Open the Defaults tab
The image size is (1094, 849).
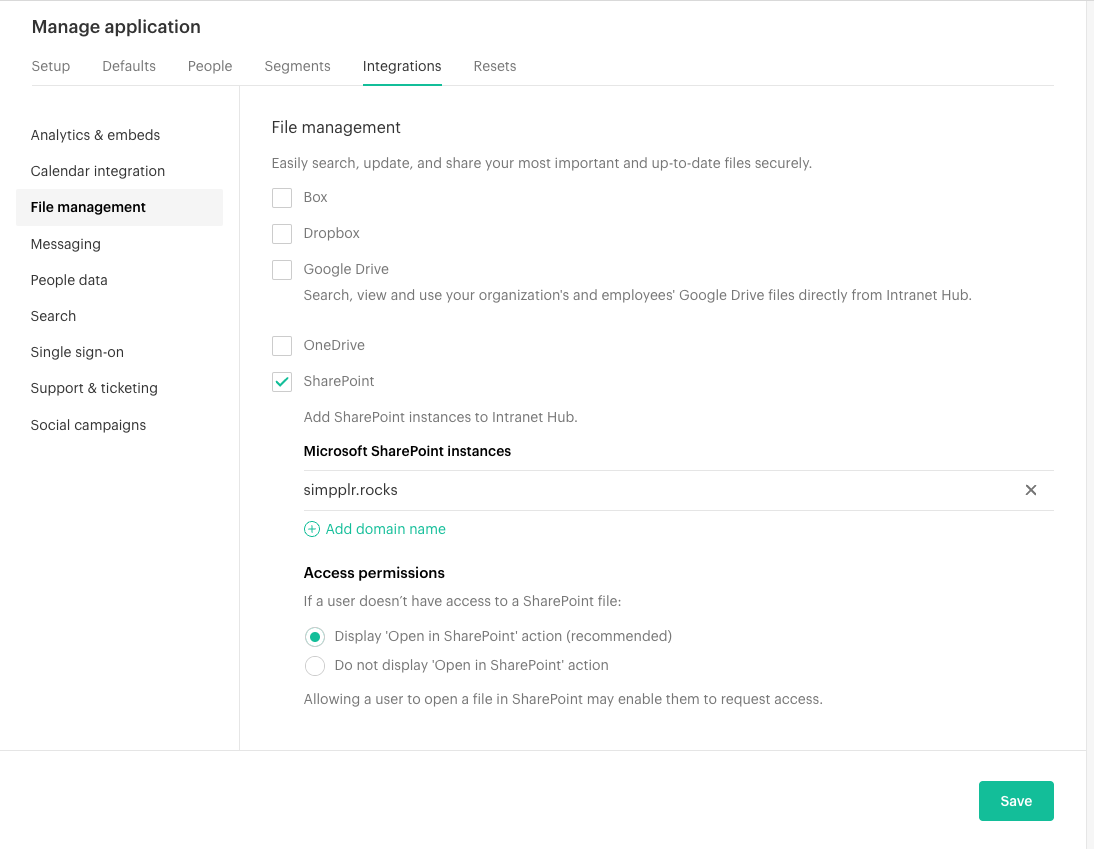[x=128, y=66]
